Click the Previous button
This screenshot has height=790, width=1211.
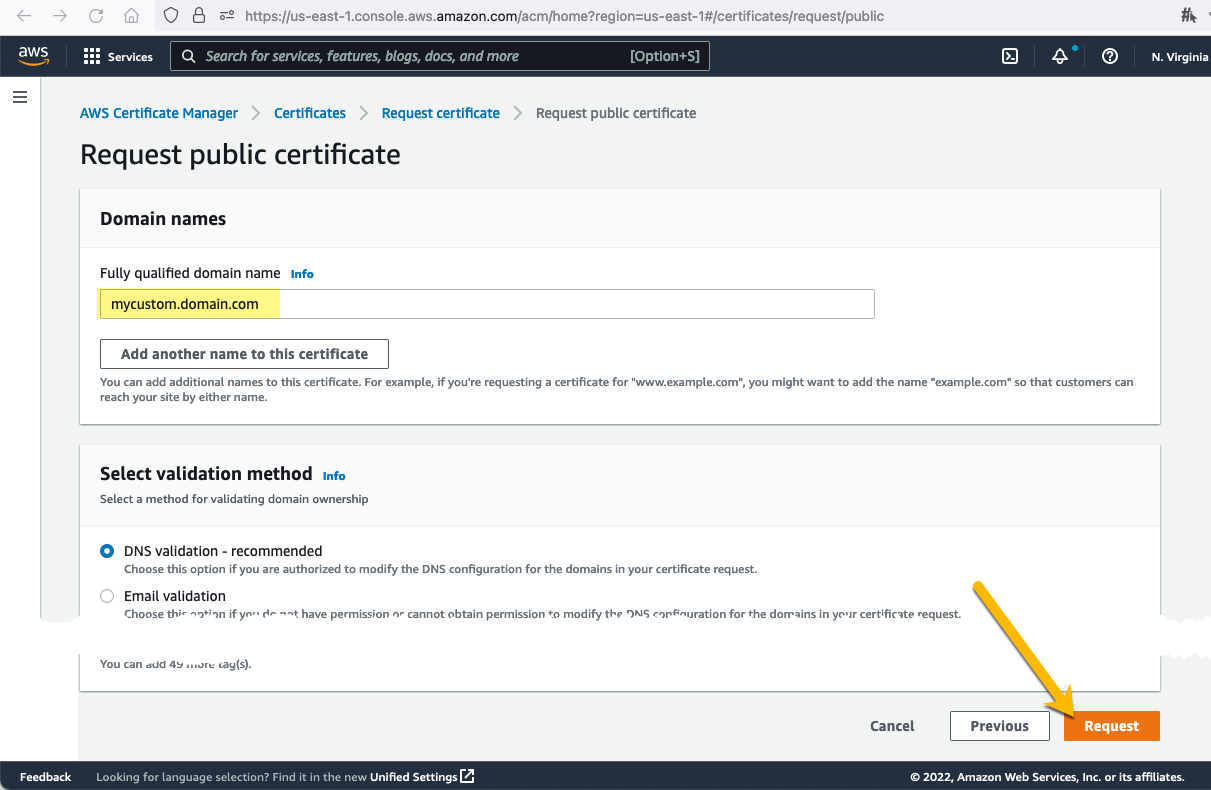[x=999, y=726]
